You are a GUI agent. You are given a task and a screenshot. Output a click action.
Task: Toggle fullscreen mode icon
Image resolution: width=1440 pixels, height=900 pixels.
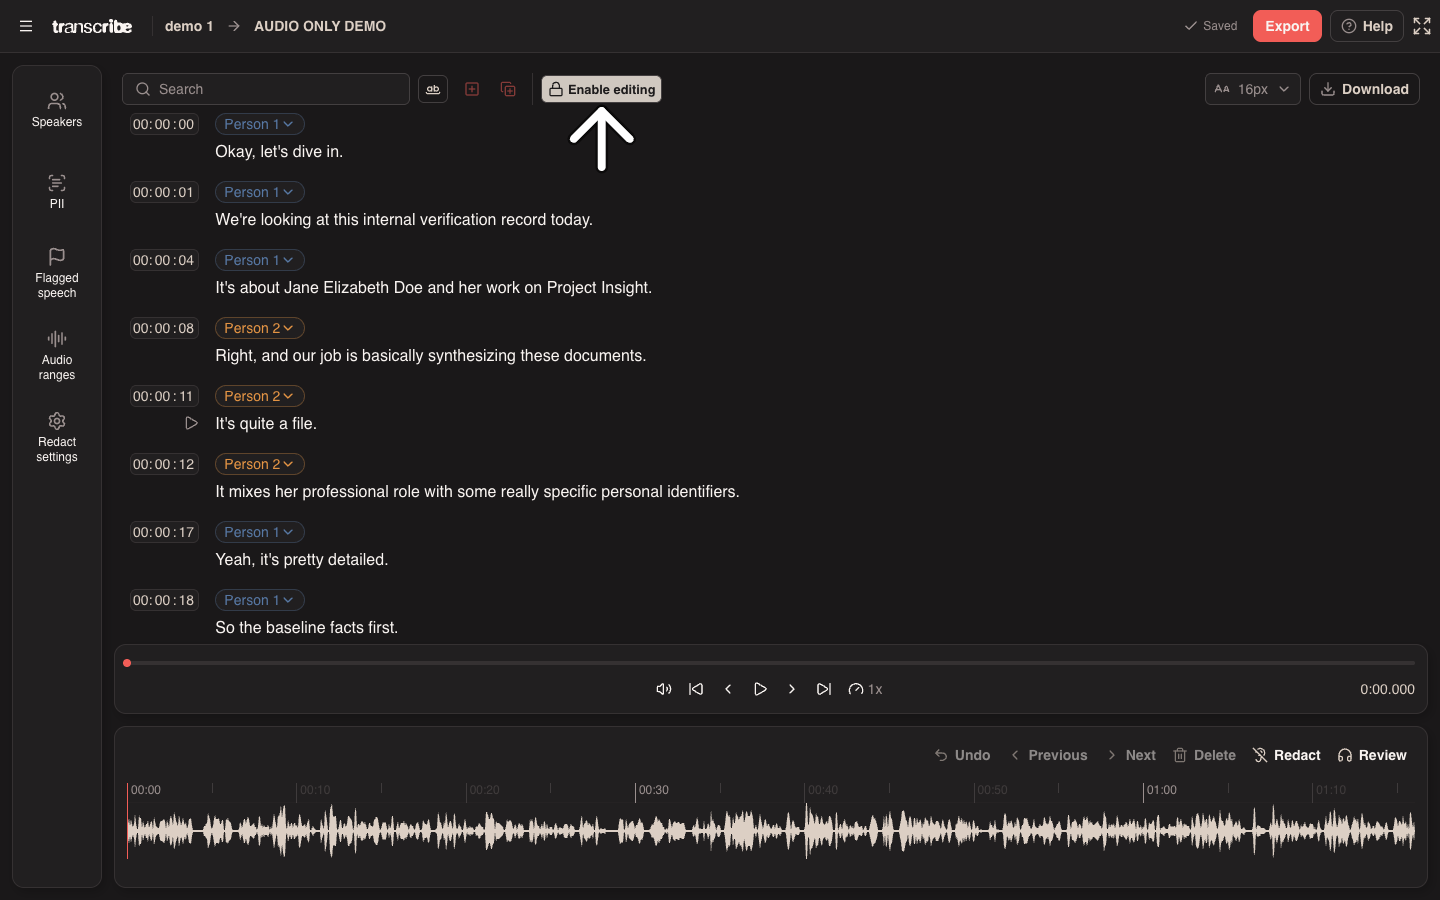click(x=1422, y=26)
